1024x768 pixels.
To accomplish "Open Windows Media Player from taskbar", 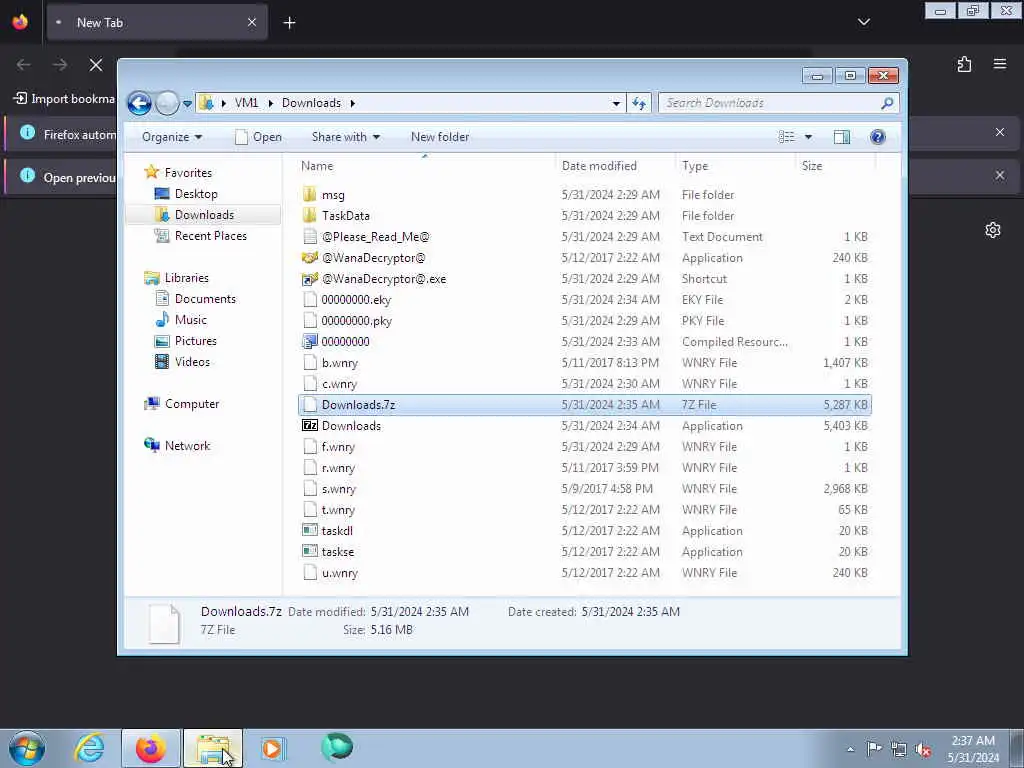I will [x=273, y=748].
